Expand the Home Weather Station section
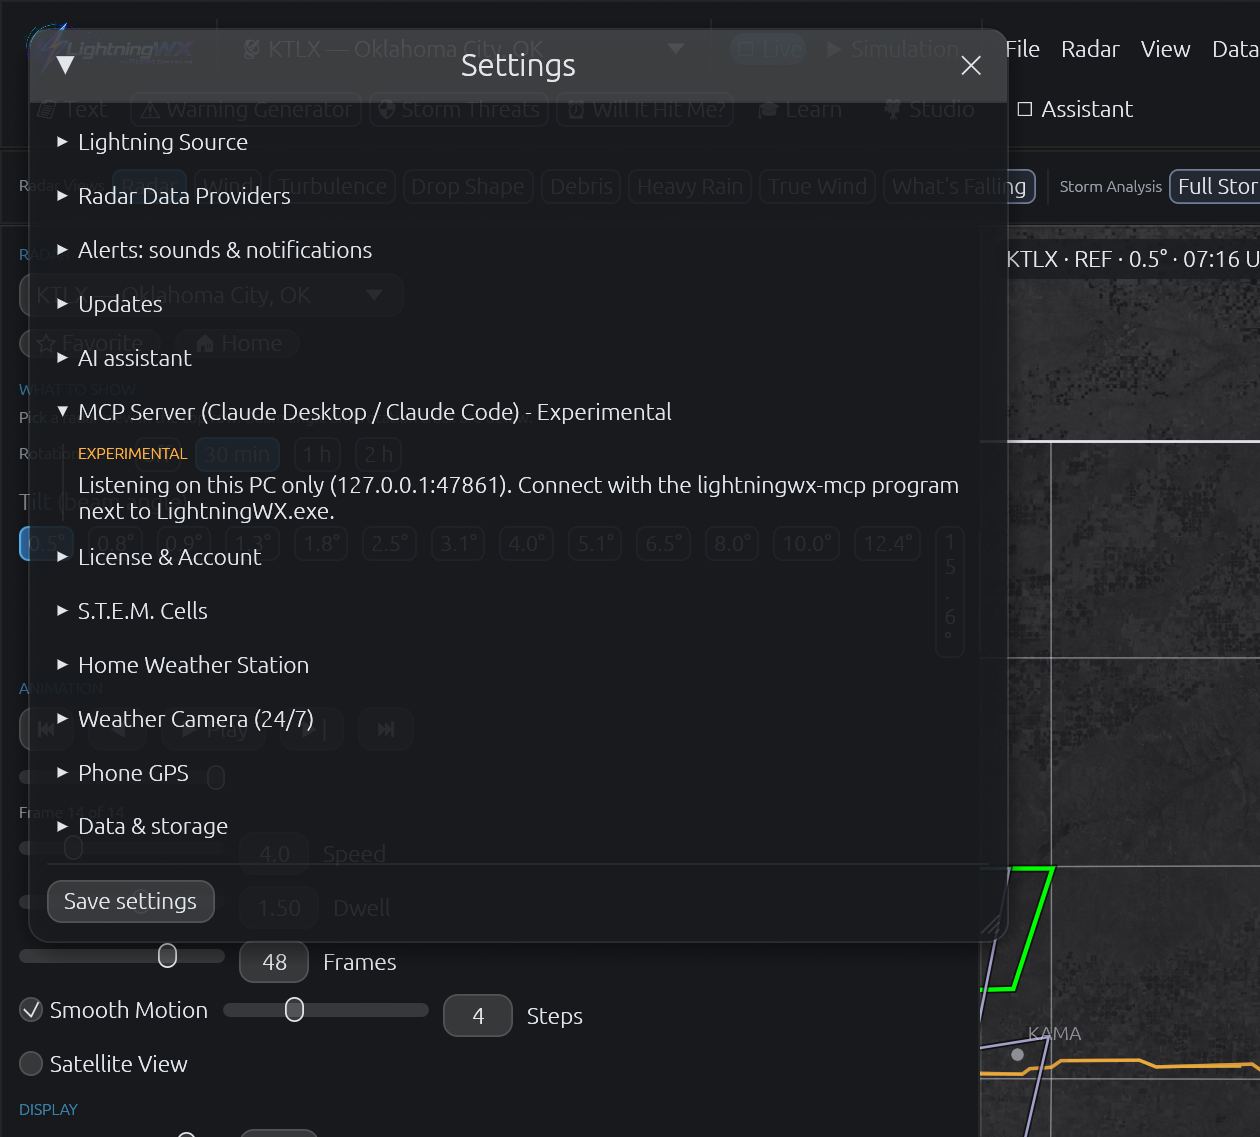The image size is (1260, 1137). [183, 665]
